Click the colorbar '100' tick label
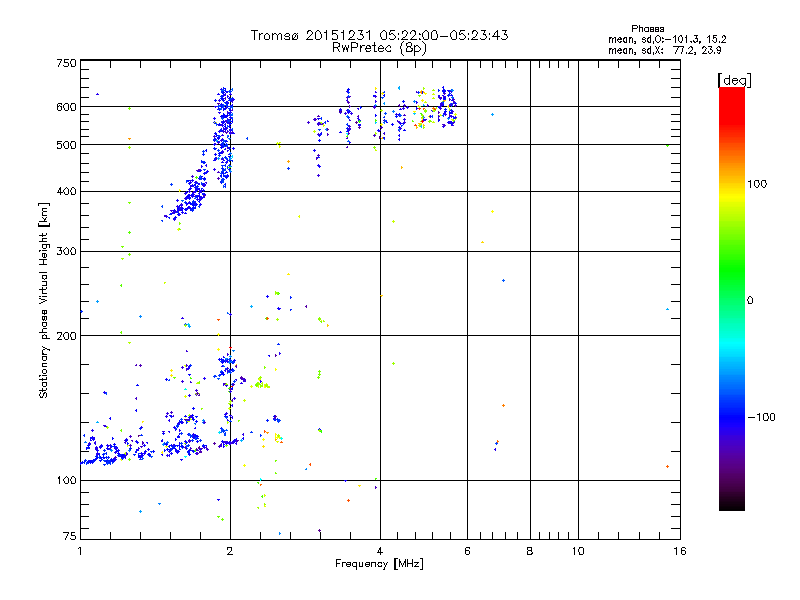The height and width of the screenshot is (600, 800). (x=757, y=184)
